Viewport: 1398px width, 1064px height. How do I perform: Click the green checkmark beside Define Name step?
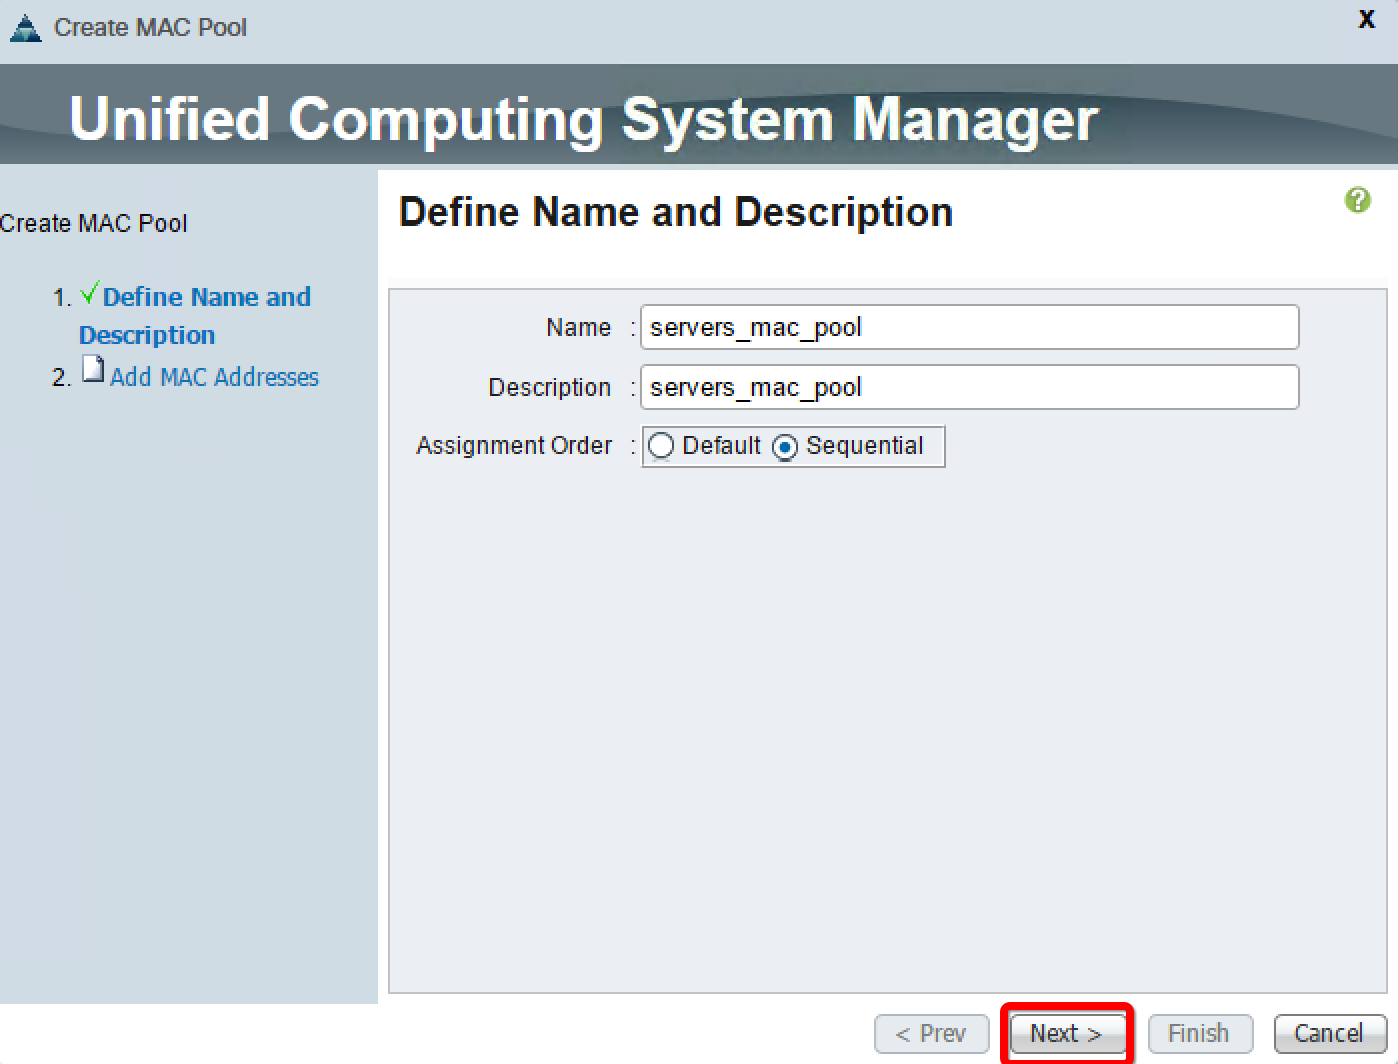pyautogui.click(x=89, y=293)
